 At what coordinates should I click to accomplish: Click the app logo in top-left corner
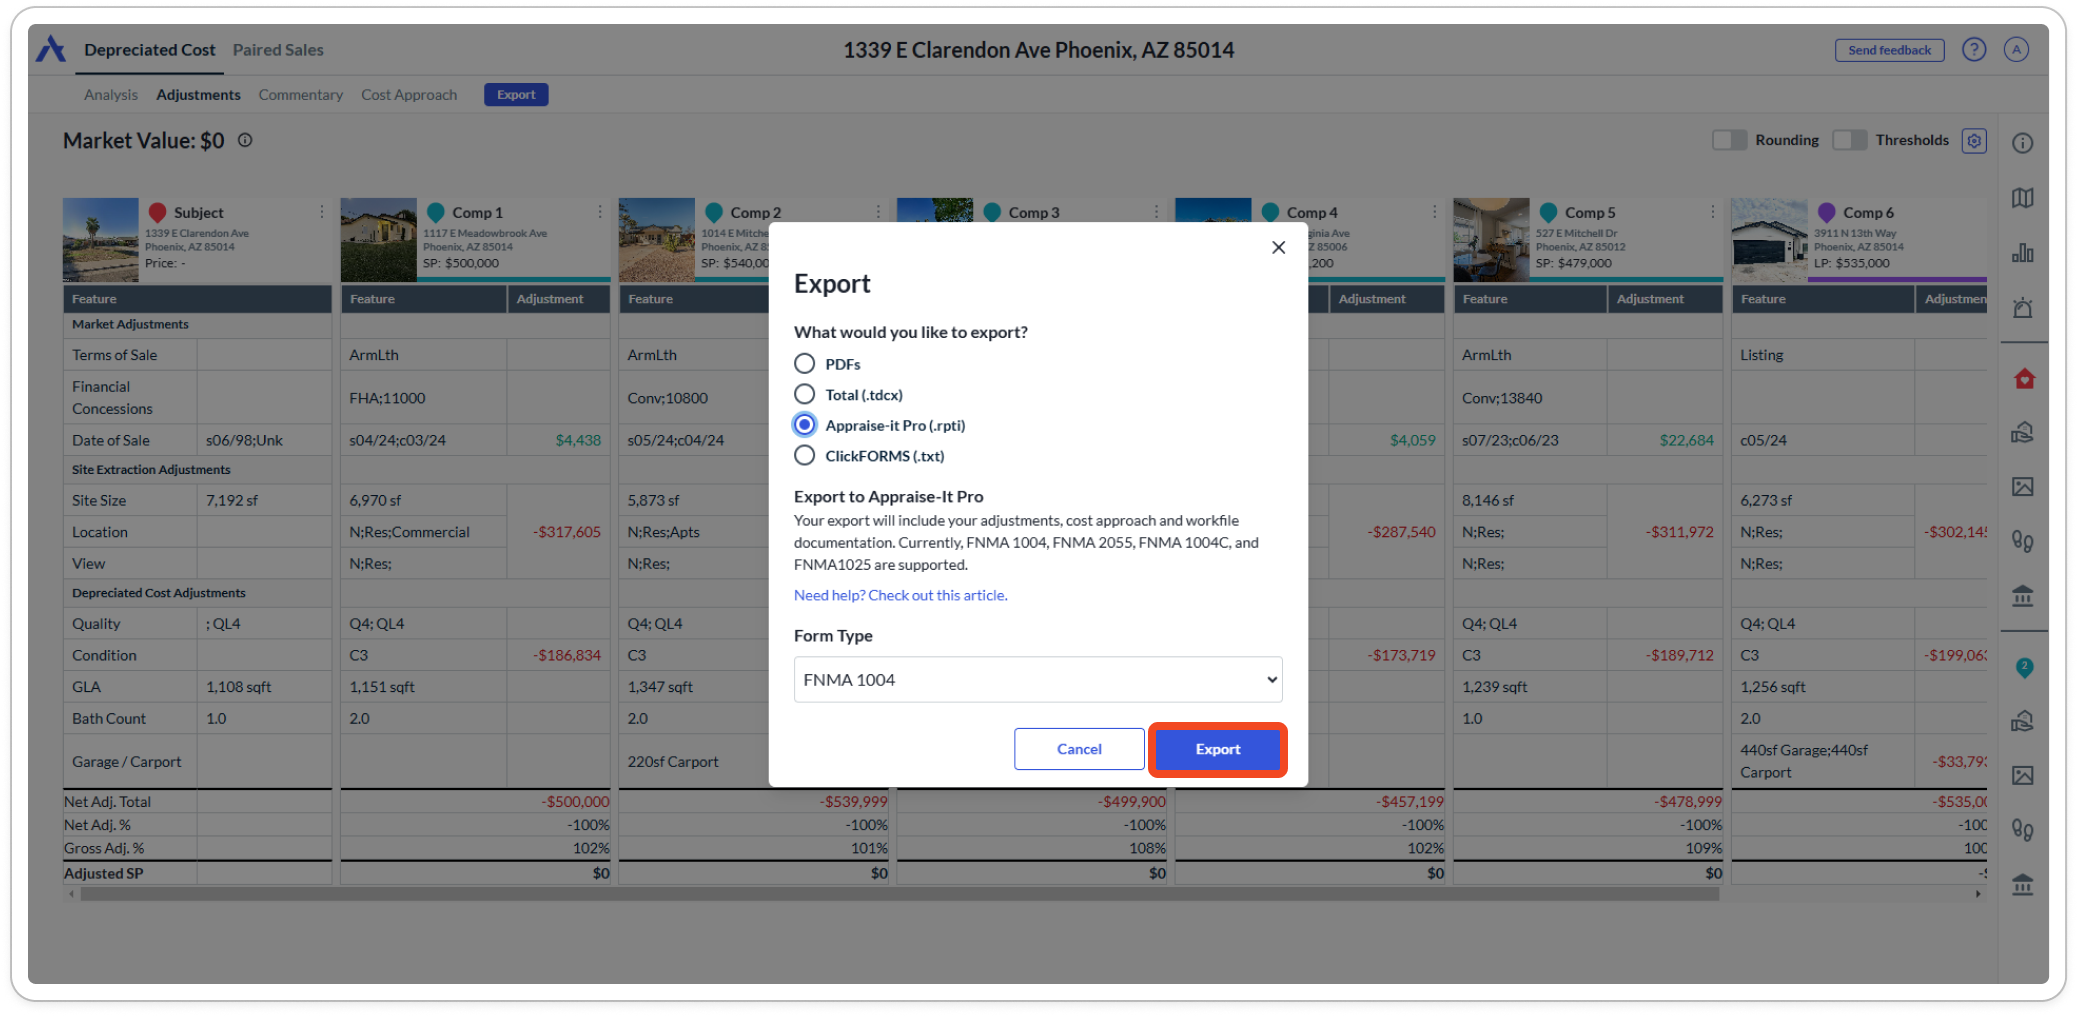(50, 48)
